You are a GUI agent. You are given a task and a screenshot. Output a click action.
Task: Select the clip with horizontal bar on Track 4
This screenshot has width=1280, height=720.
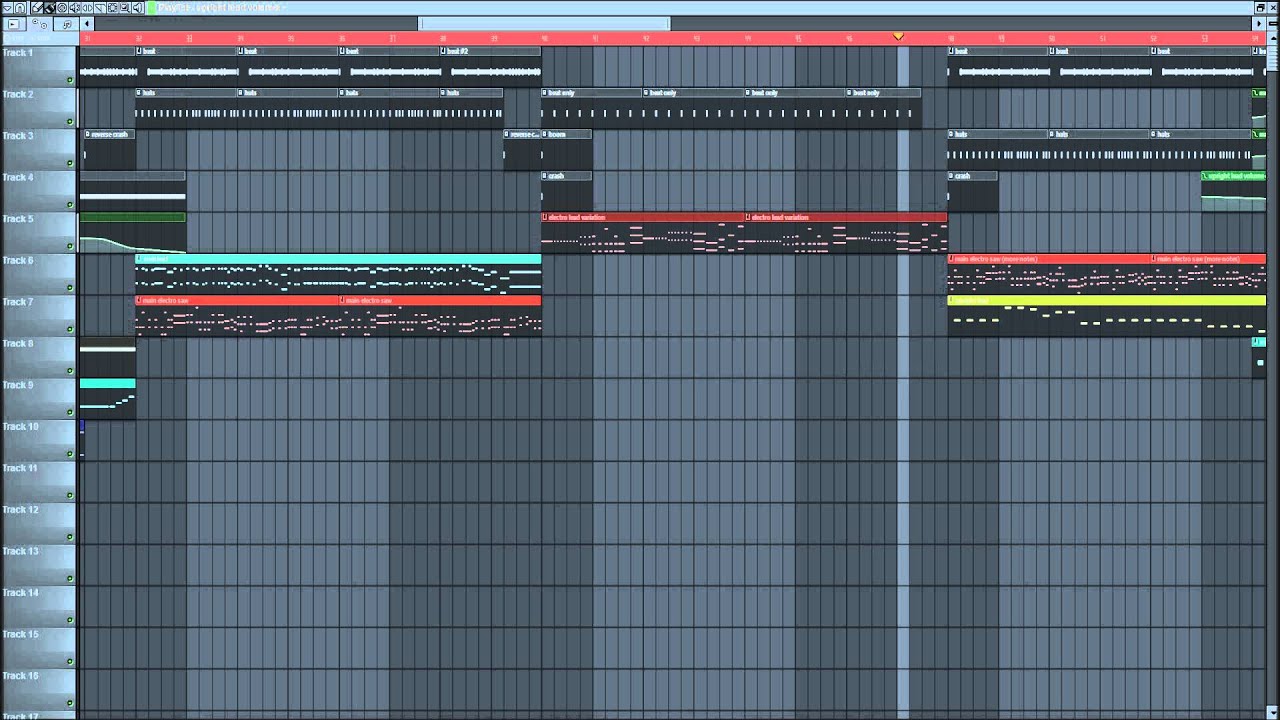pyautogui.click(x=132, y=191)
